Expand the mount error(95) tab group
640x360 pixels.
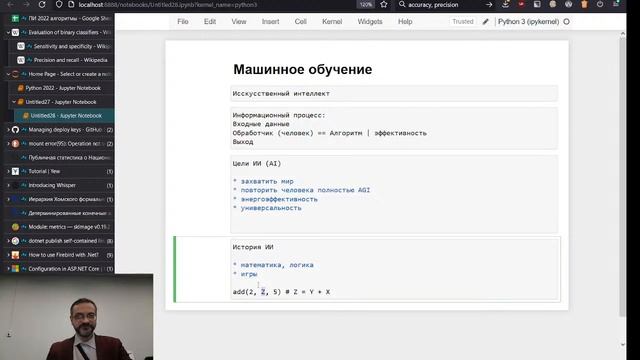click(8, 144)
